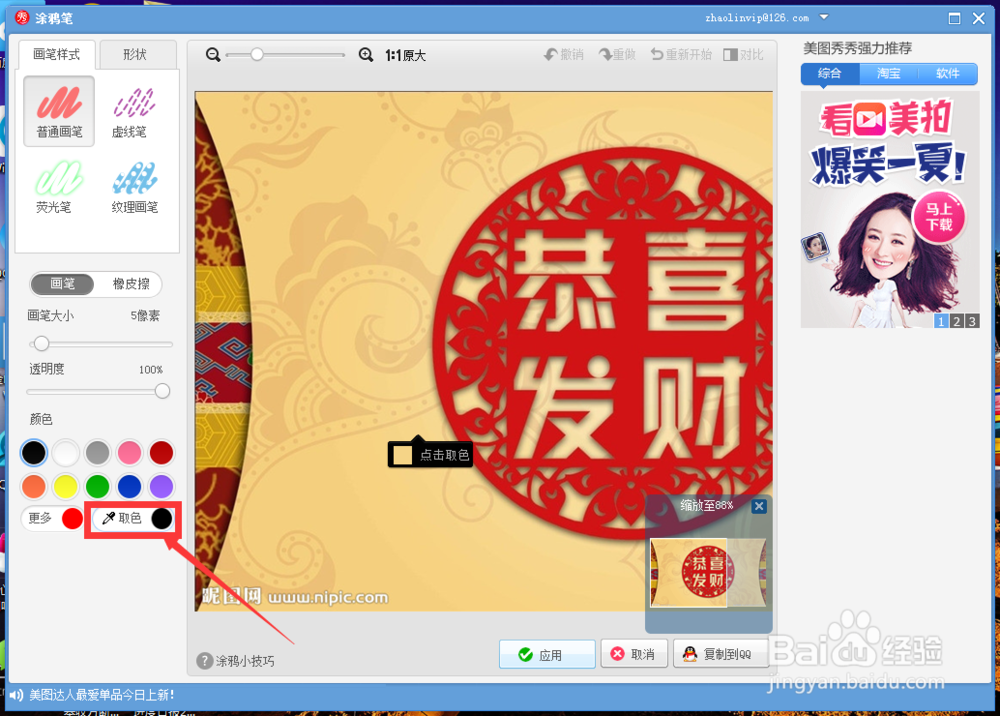Go to page 2 of the ad carousel

pyautogui.click(x=955, y=321)
